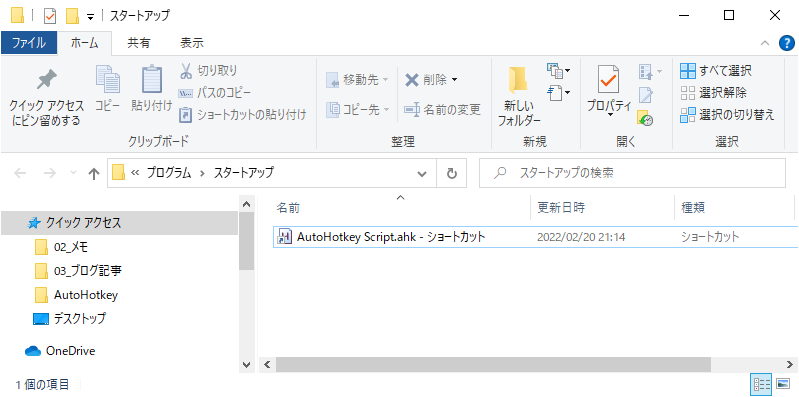
Task: Sort by 種類 column header
Action: [x=693, y=207]
